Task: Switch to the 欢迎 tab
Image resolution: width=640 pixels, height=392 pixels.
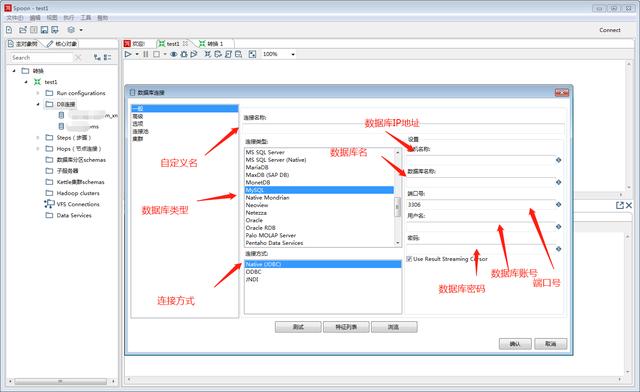Action: point(135,44)
